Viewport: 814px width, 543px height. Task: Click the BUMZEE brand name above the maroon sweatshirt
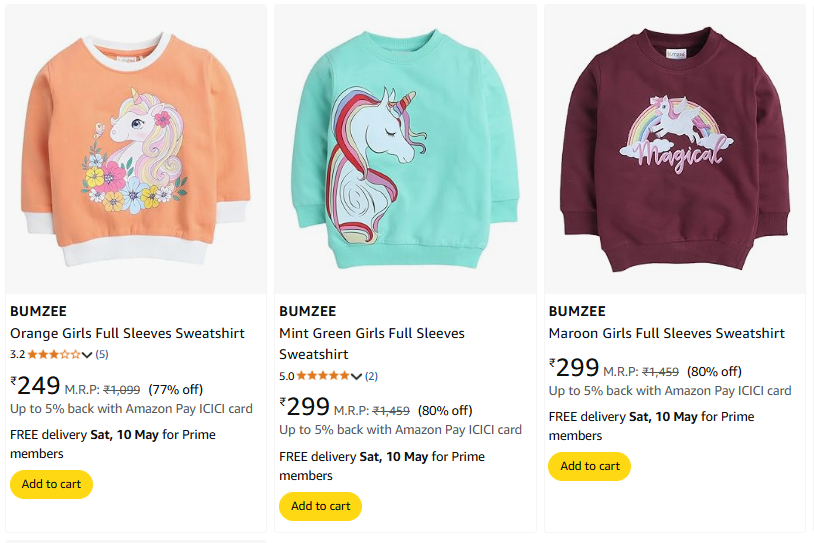tap(577, 311)
